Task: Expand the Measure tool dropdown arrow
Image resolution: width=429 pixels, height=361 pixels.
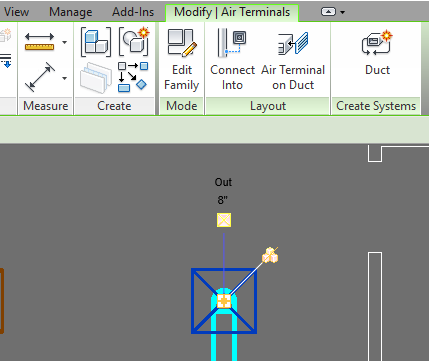Action: pos(65,42)
